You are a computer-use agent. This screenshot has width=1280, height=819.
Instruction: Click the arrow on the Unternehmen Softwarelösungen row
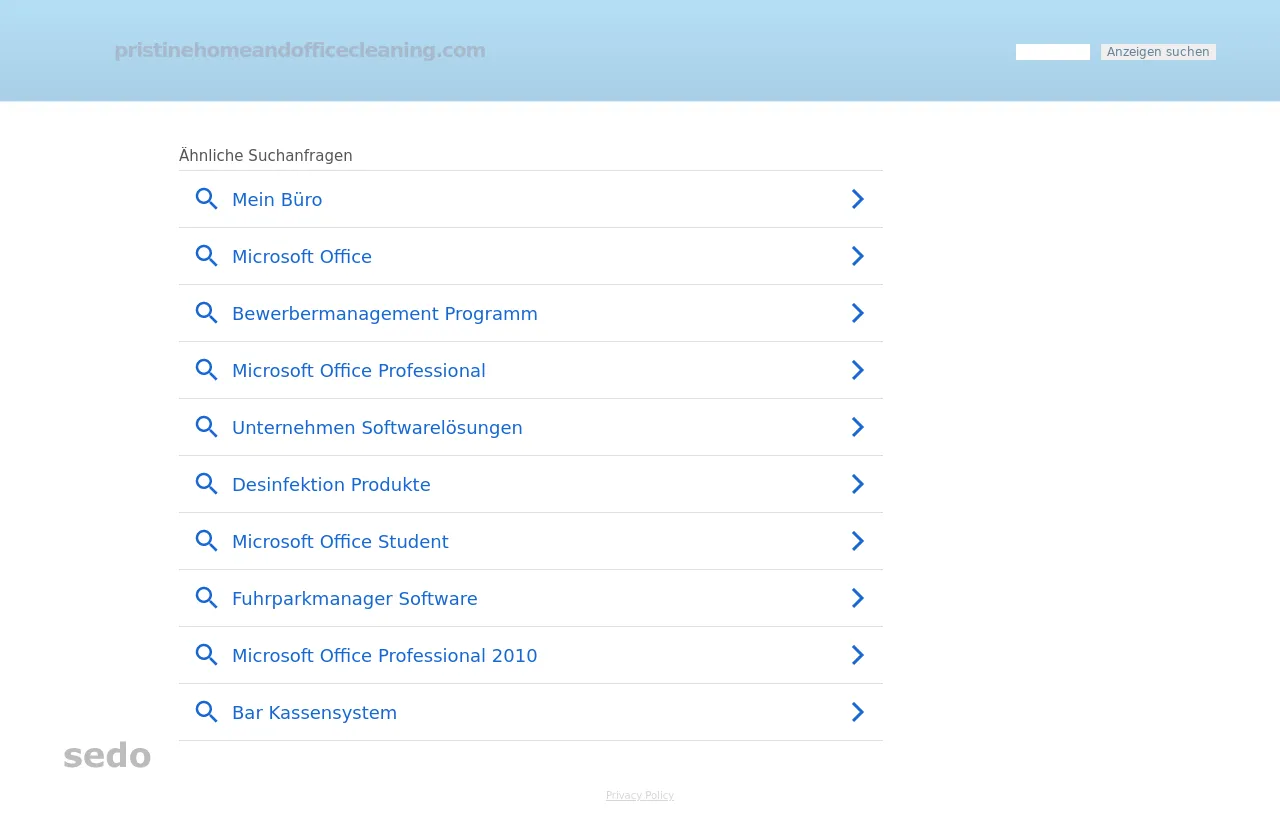[858, 427]
